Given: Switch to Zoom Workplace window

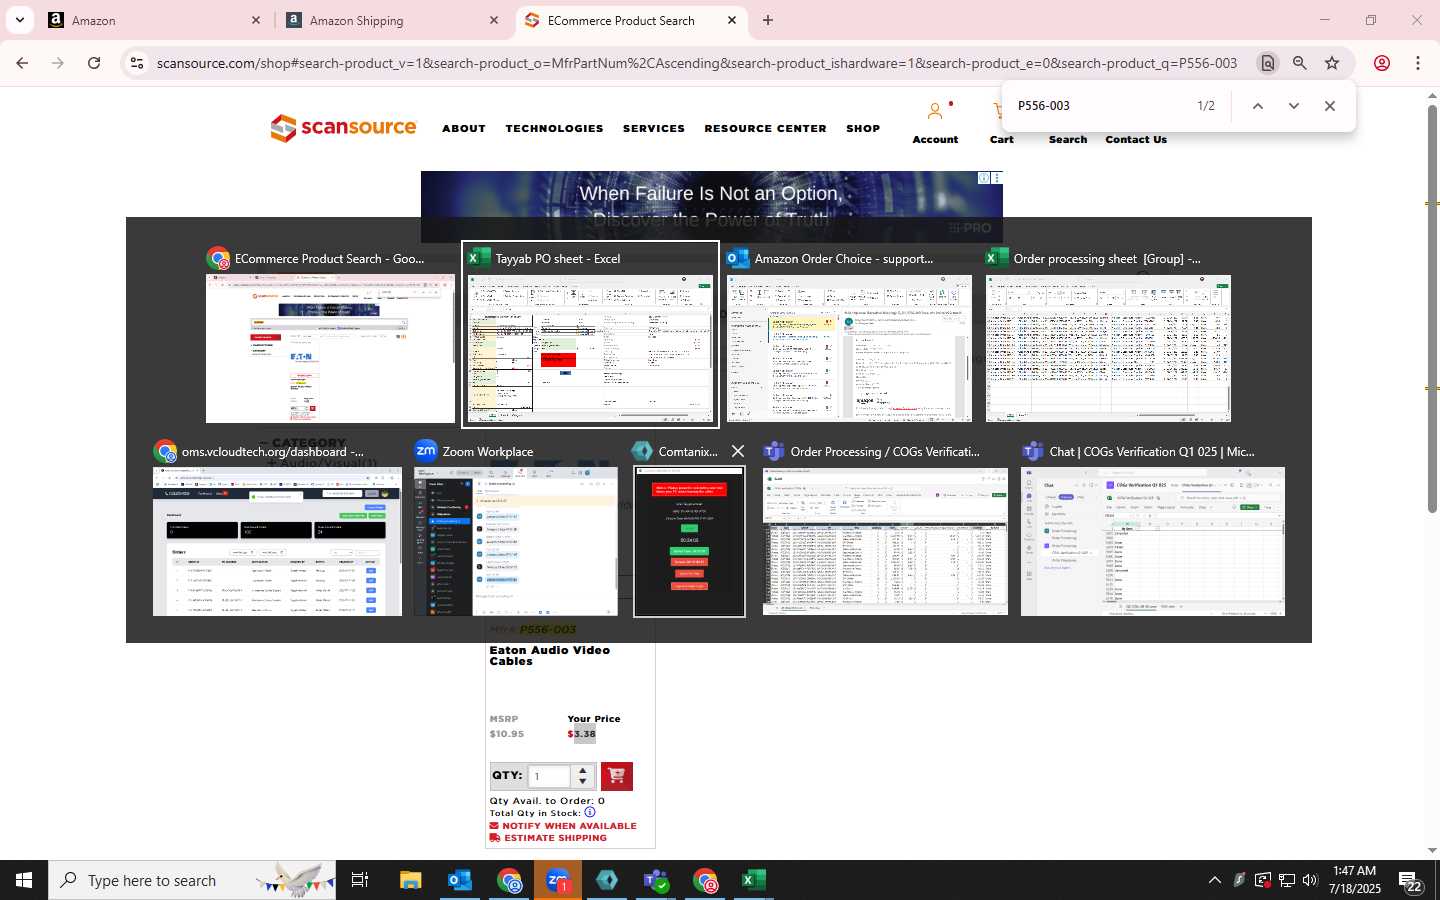Looking at the screenshot, I should tap(516, 528).
